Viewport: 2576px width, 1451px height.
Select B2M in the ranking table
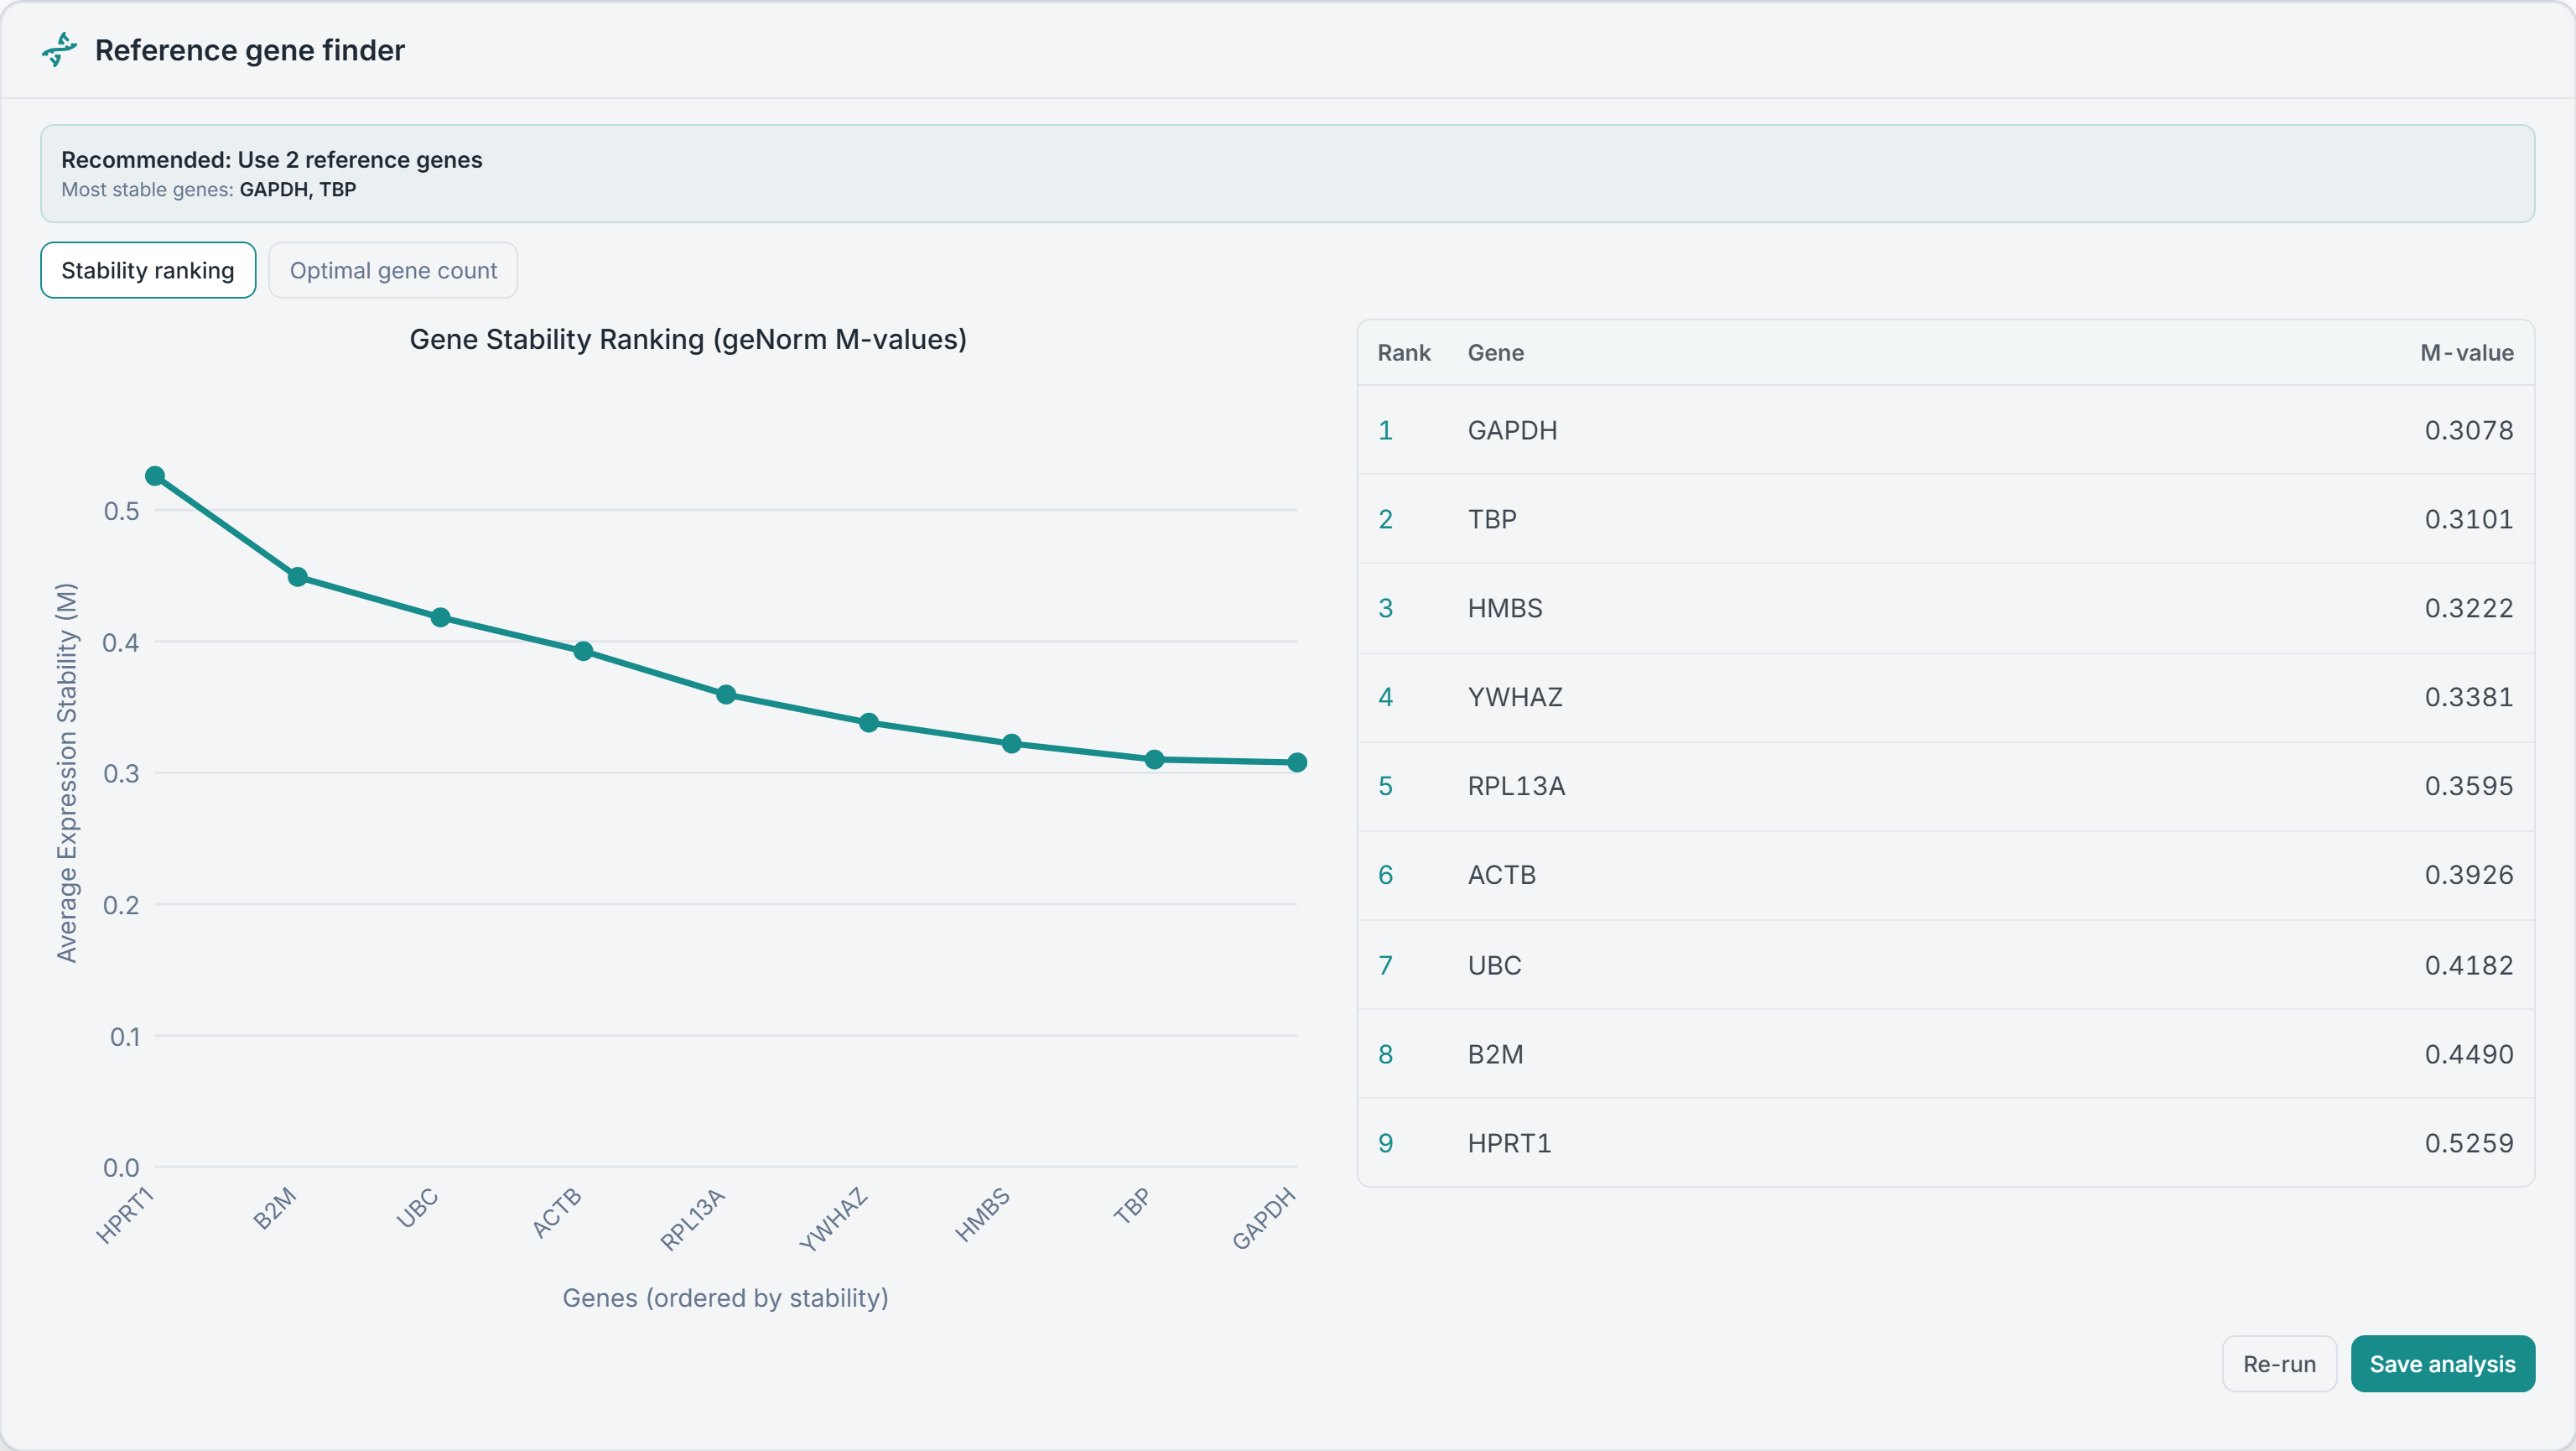(x=1496, y=1054)
